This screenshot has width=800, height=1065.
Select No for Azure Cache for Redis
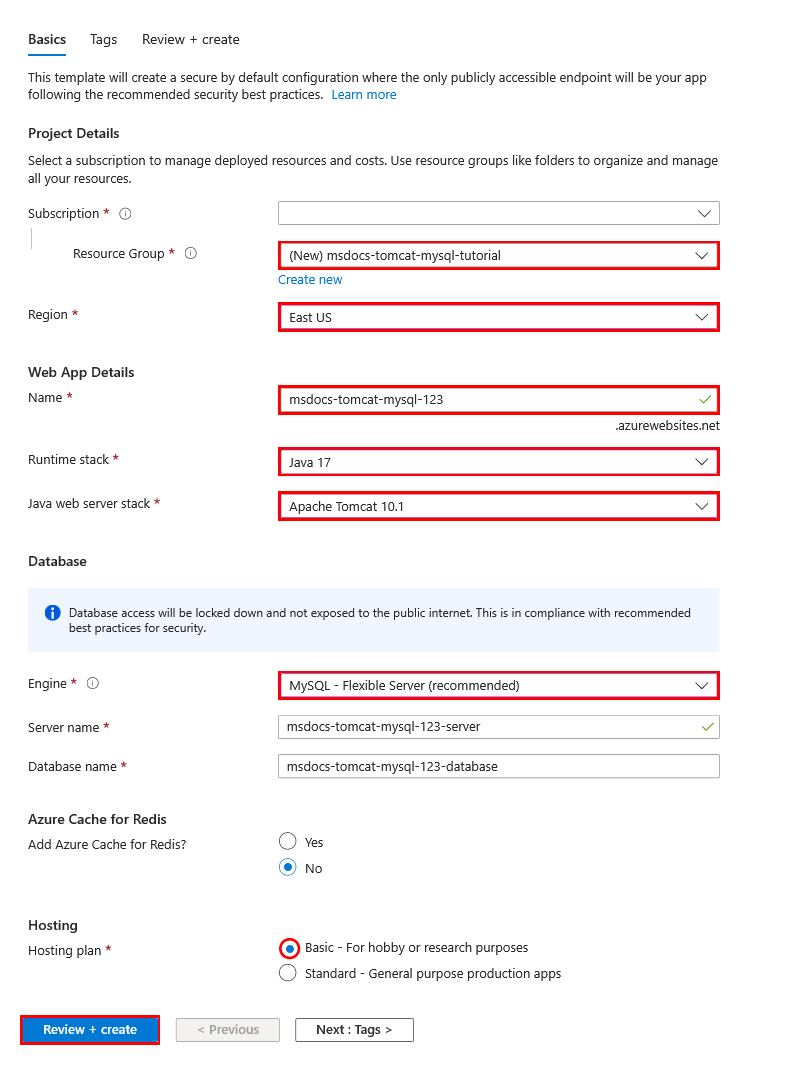pyautogui.click(x=288, y=867)
